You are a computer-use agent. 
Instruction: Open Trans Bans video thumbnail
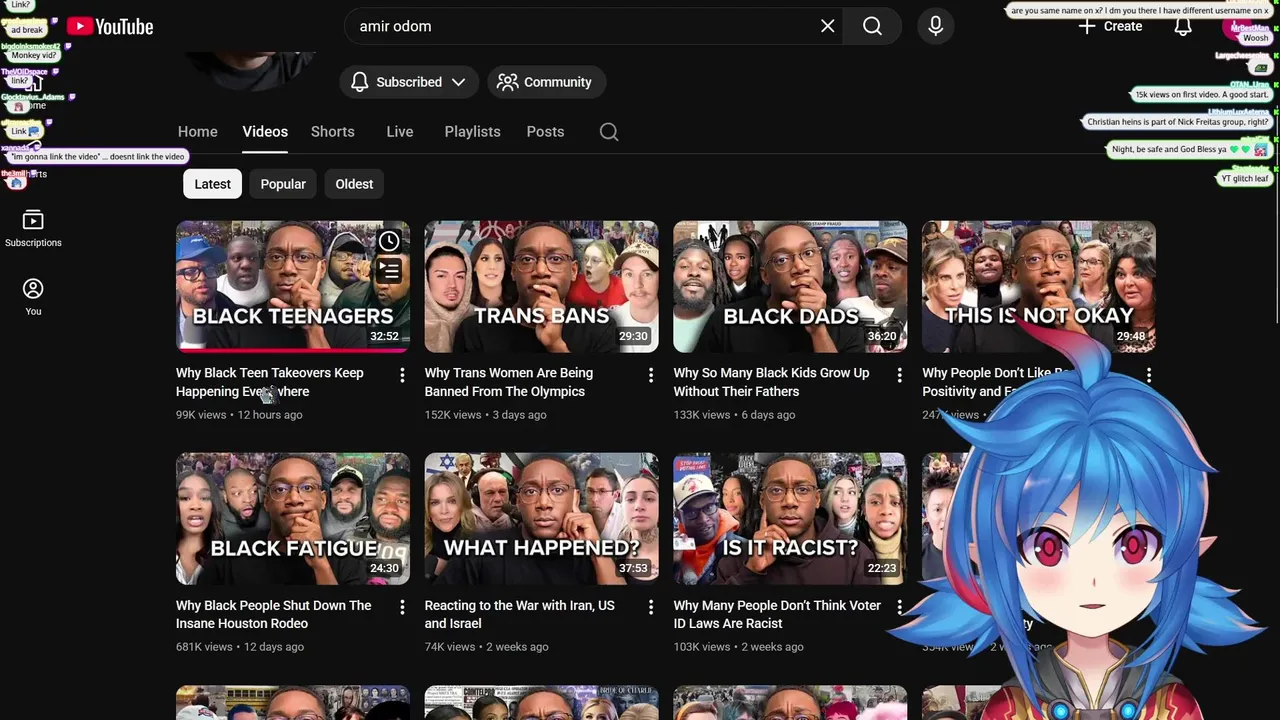pyautogui.click(x=542, y=287)
